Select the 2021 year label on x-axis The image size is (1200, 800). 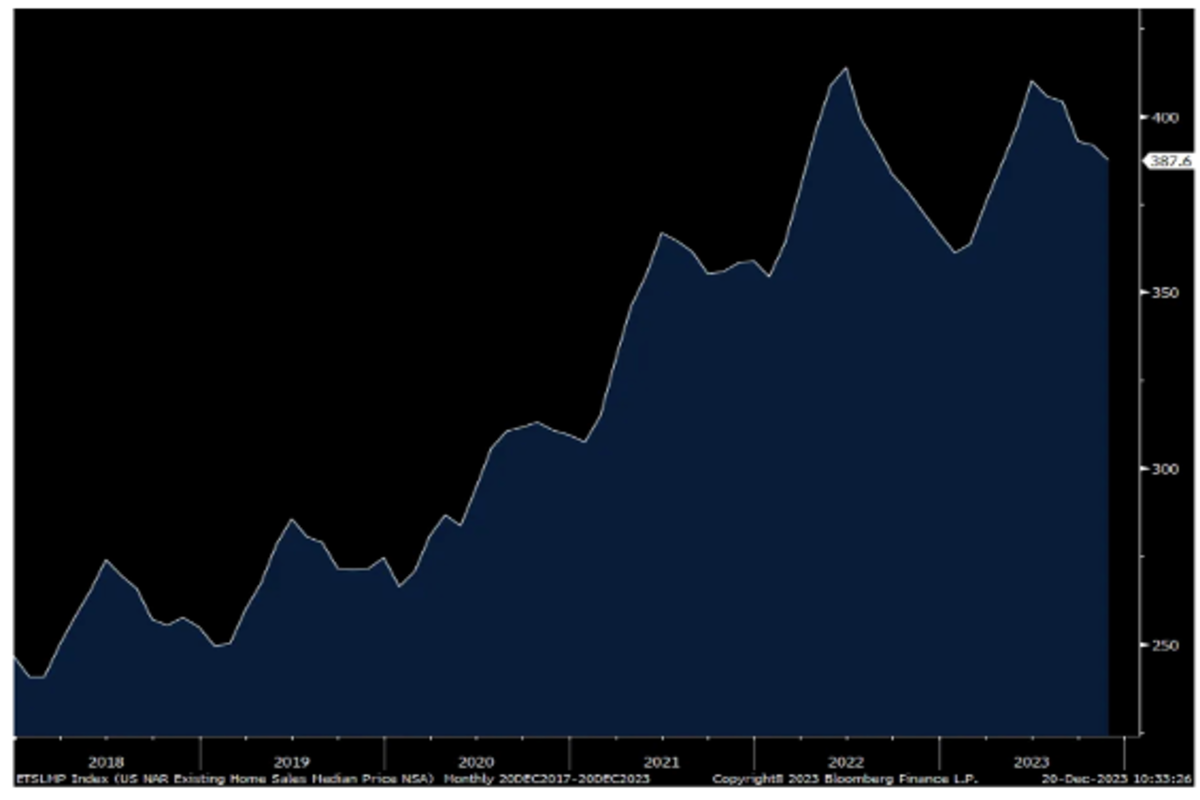coord(661,760)
